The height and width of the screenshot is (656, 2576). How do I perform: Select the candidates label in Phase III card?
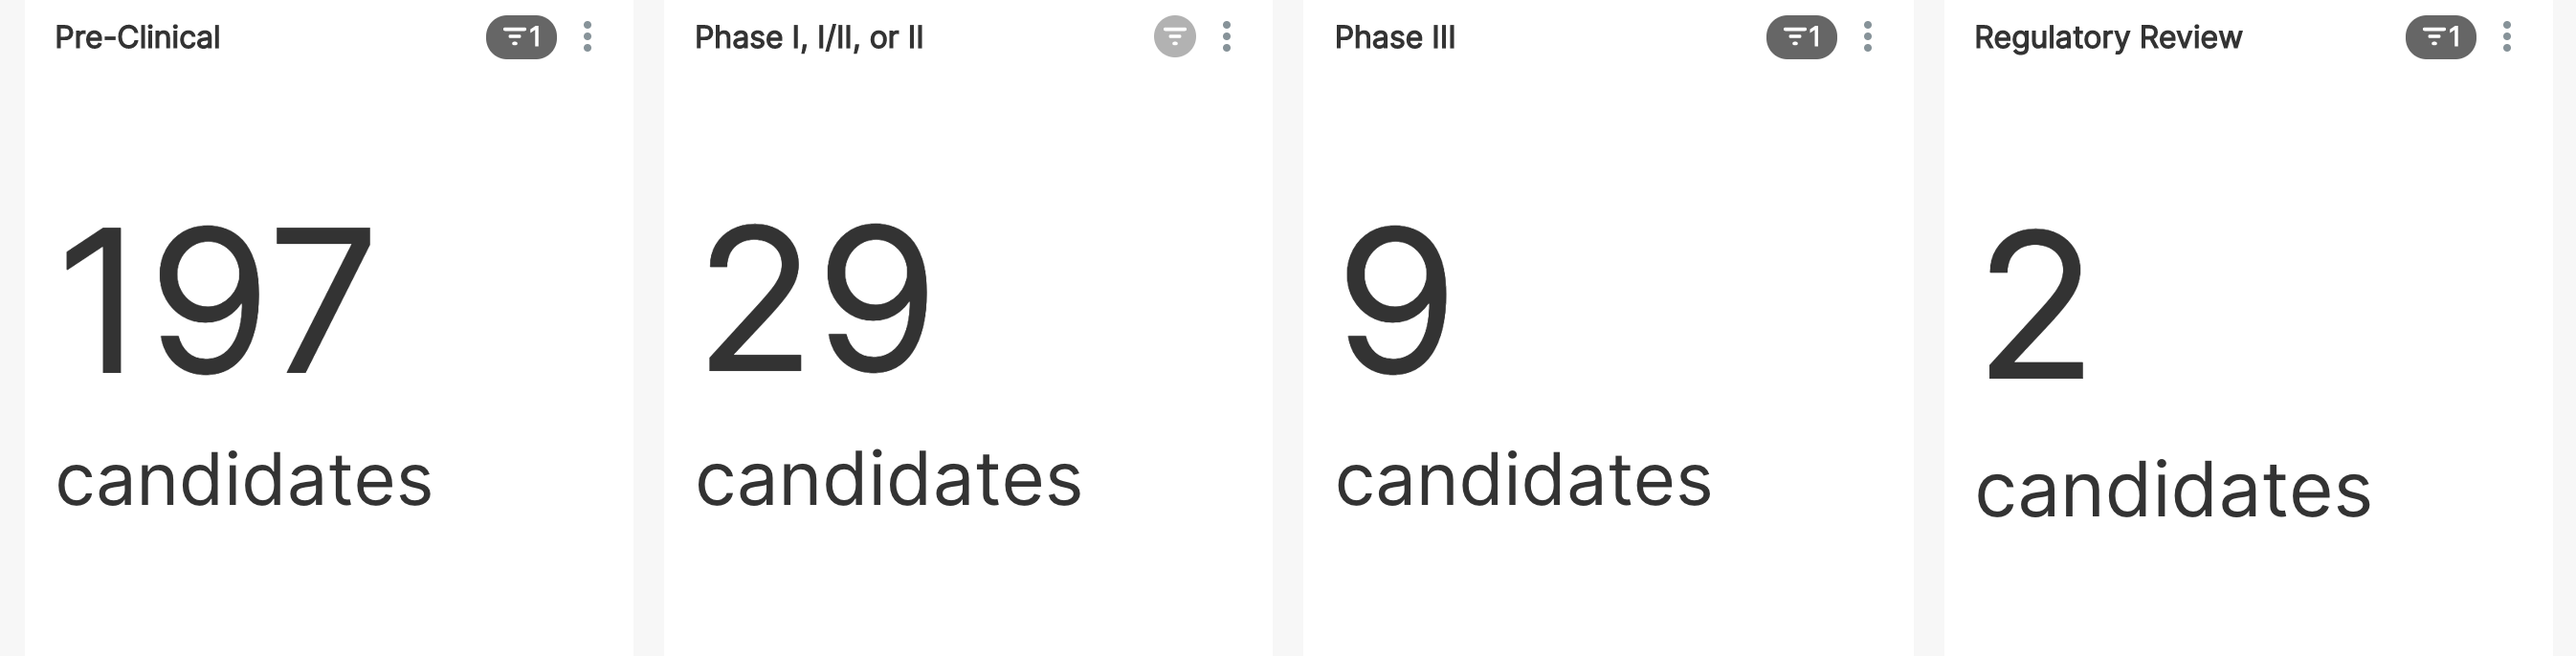[1523, 480]
